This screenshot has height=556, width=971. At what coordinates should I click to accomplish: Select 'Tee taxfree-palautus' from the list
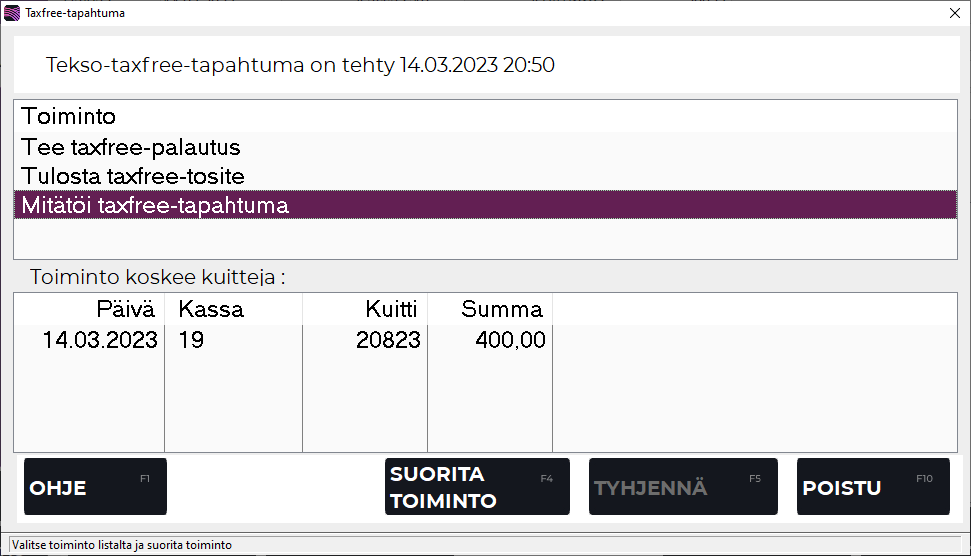[131, 147]
